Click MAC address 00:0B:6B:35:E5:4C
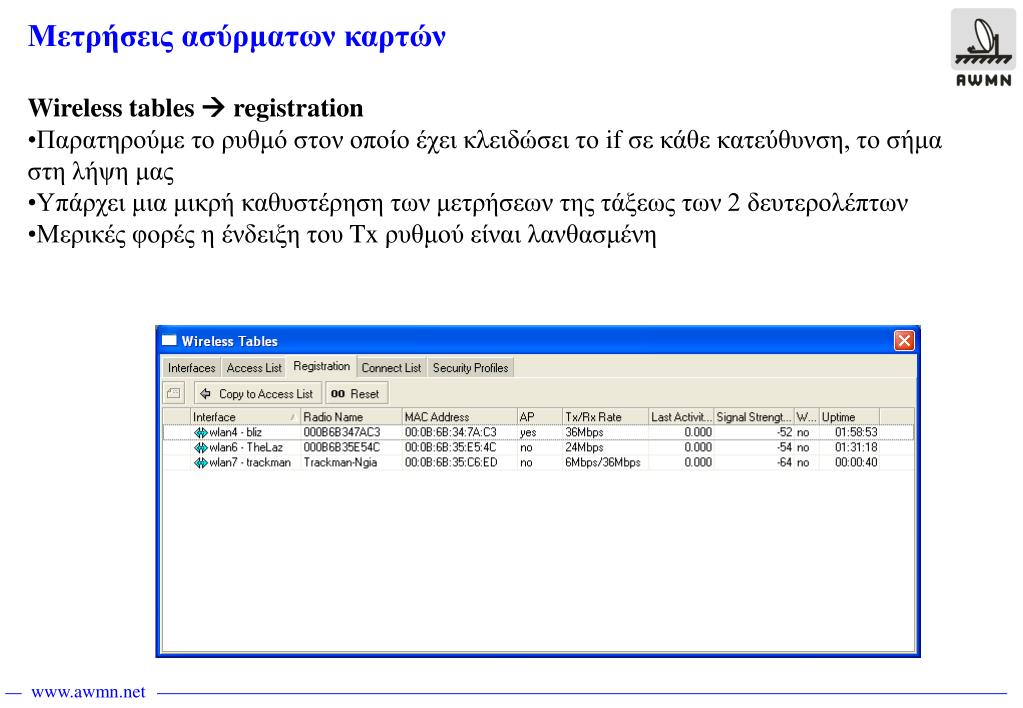Image resolution: width=1023 pixels, height=708 pixels. pyautogui.click(x=450, y=447)
